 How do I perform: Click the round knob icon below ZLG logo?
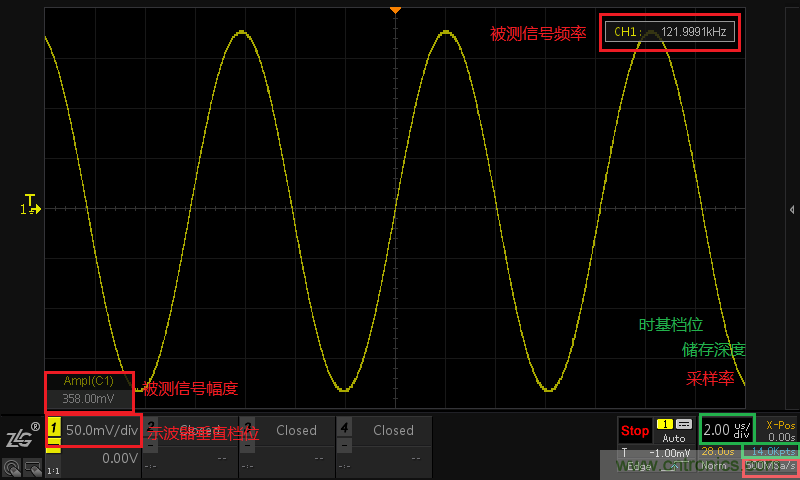point(13,466)
